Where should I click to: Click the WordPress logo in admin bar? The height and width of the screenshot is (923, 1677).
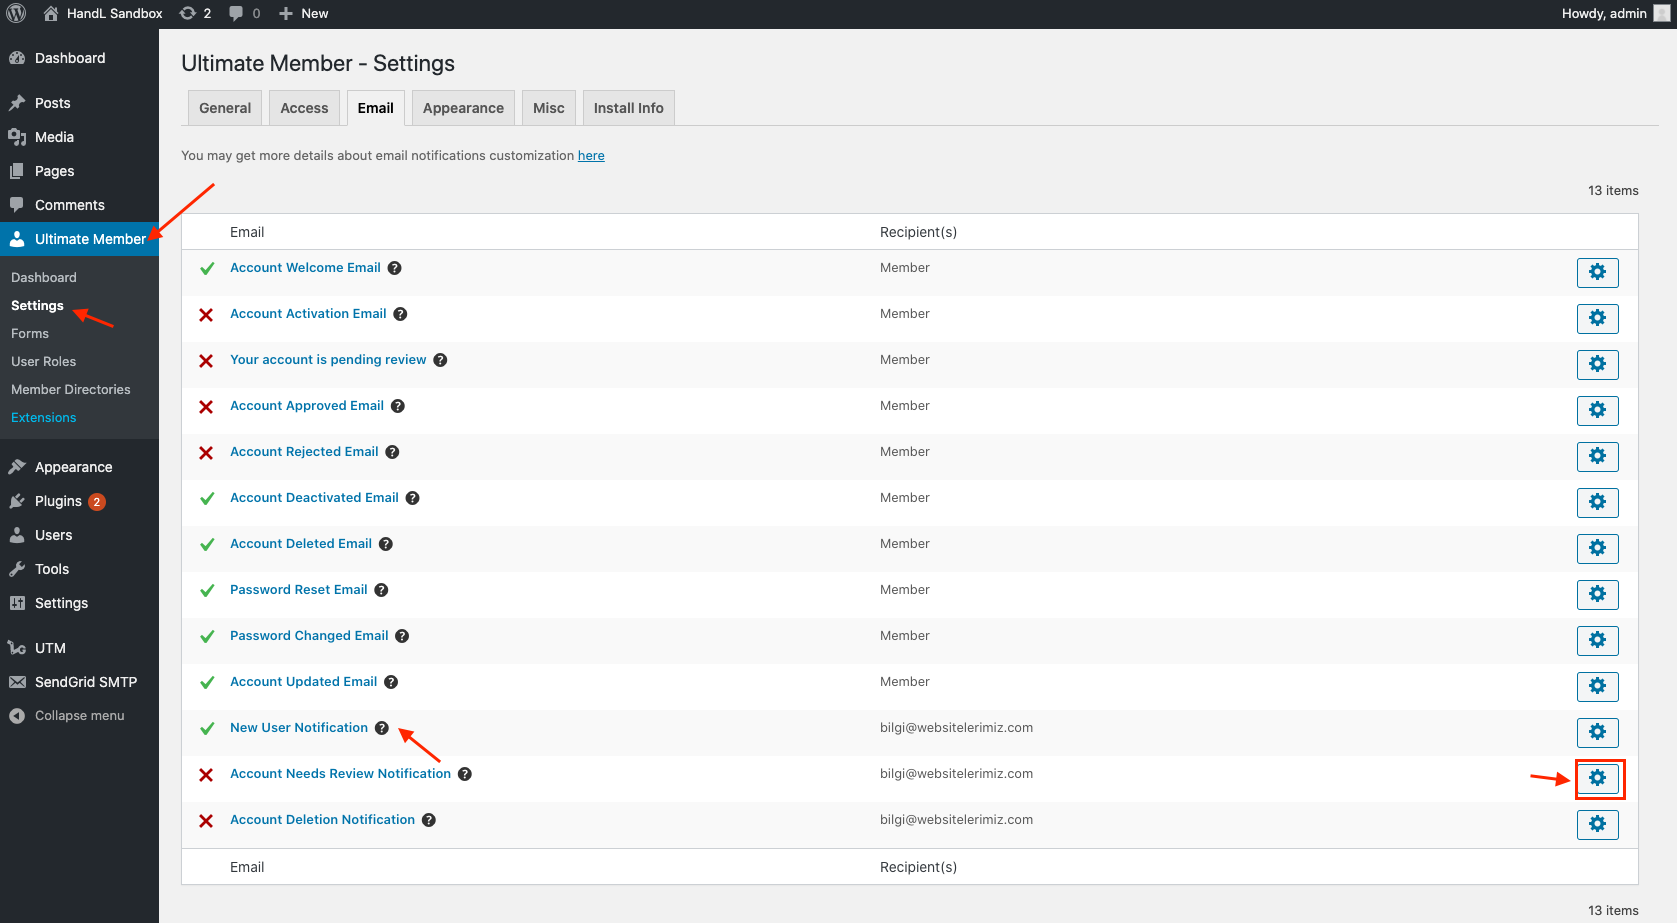(x=16, y=13)
